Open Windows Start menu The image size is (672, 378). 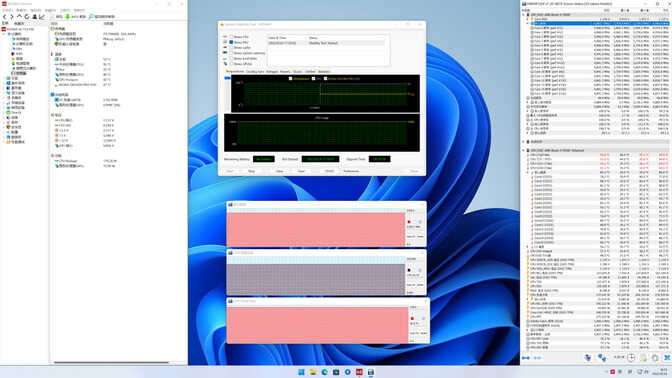301,372
